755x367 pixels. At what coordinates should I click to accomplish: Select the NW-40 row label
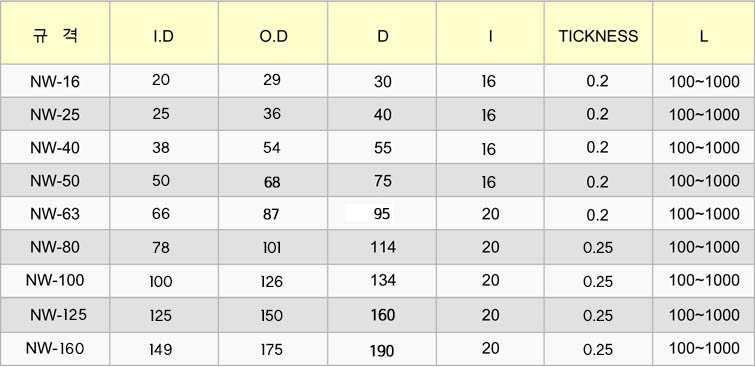[55, 148]
